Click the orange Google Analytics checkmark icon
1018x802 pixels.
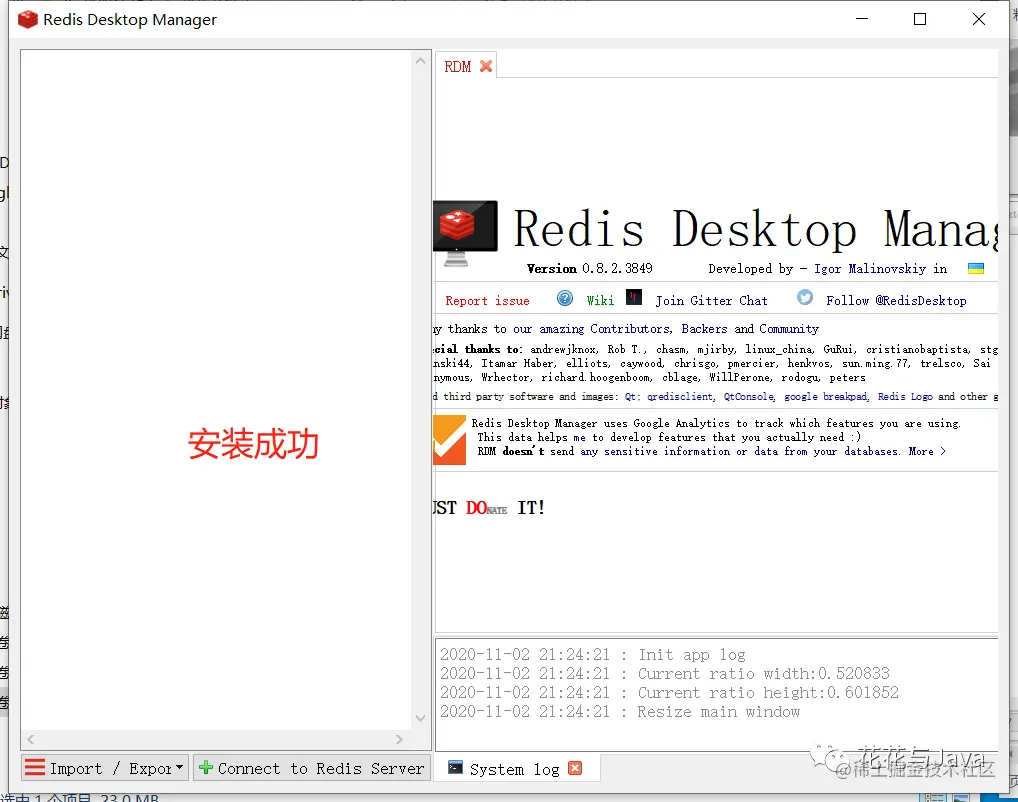[449, 440]
